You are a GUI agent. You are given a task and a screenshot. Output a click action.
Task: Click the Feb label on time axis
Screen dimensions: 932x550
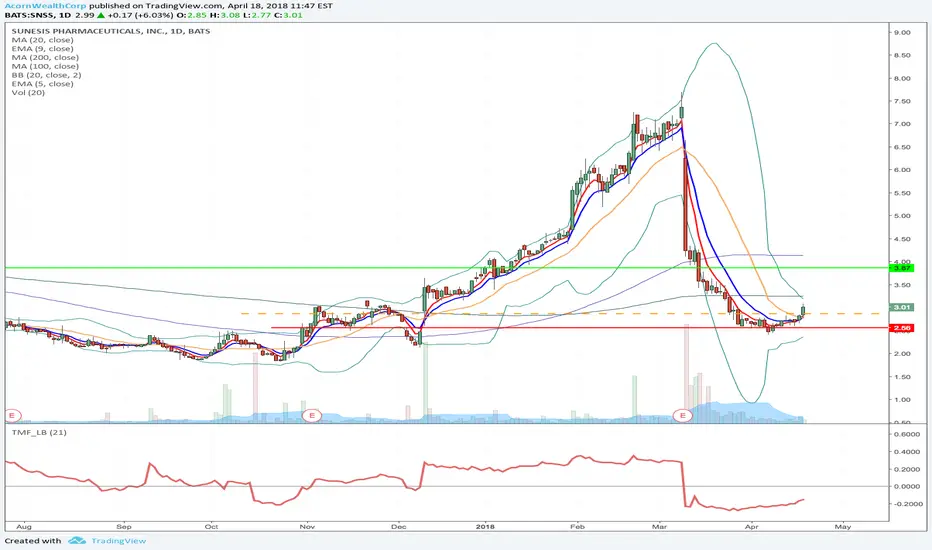pyautogui.click(x=577, y=526)
